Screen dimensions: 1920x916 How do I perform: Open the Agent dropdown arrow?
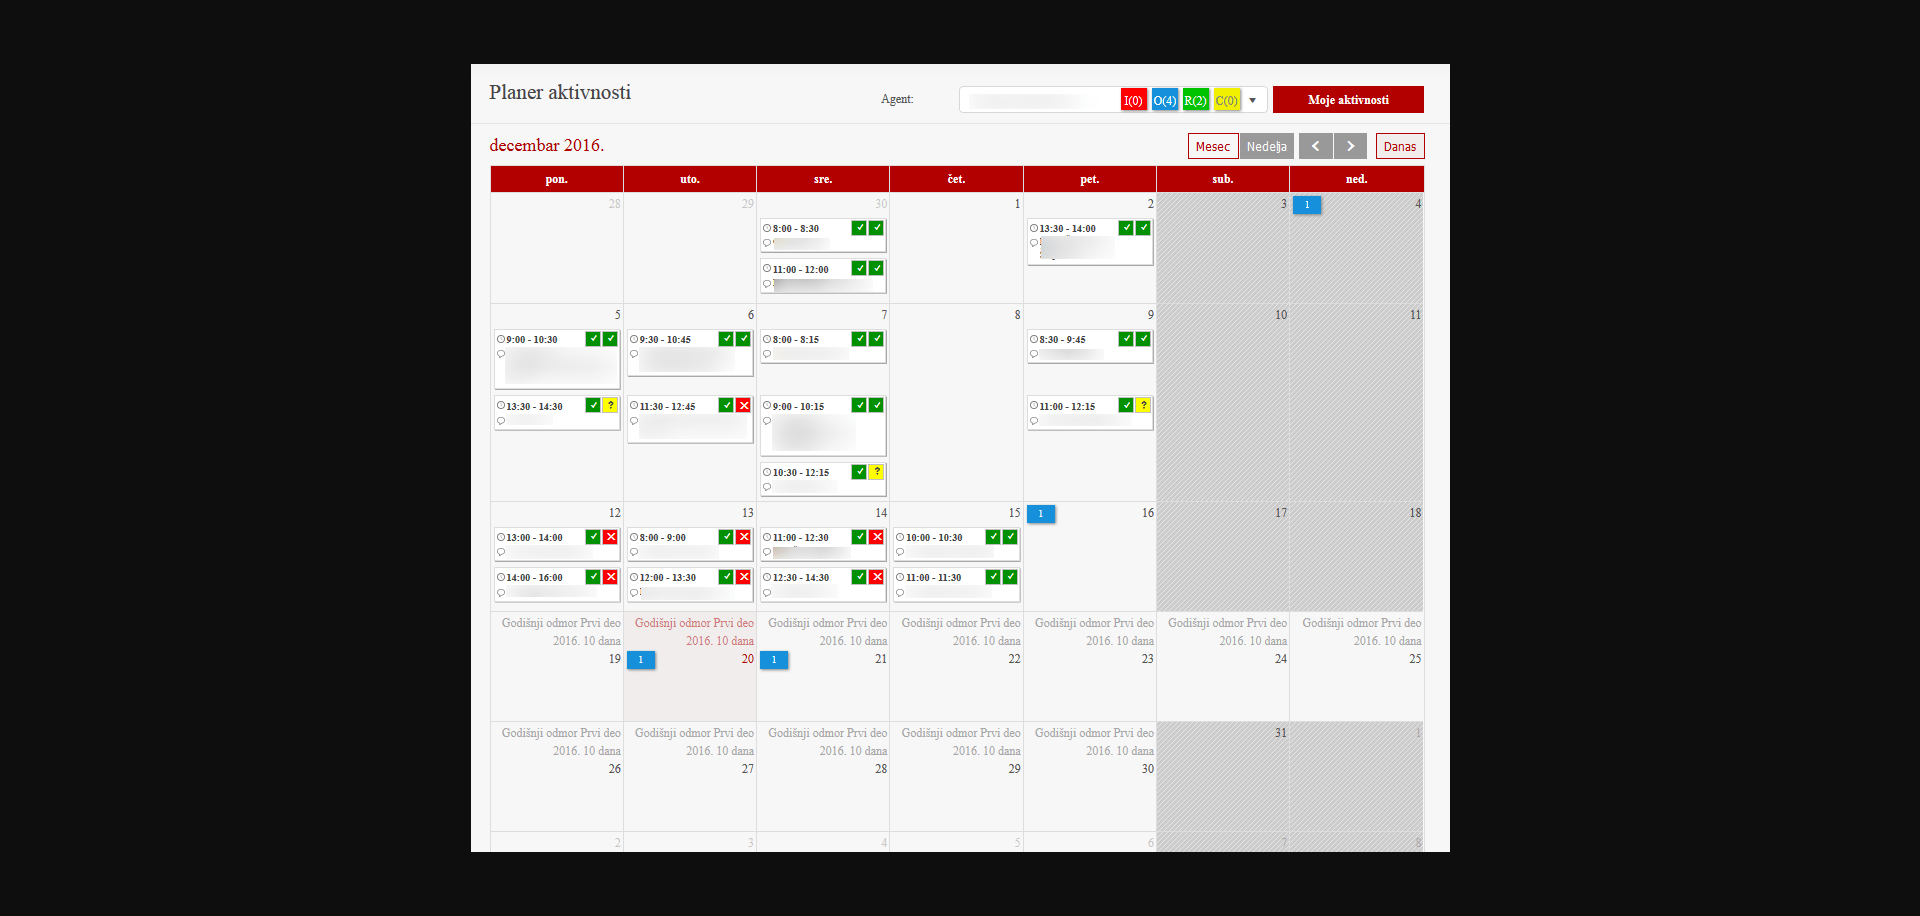click(1252, 100)
